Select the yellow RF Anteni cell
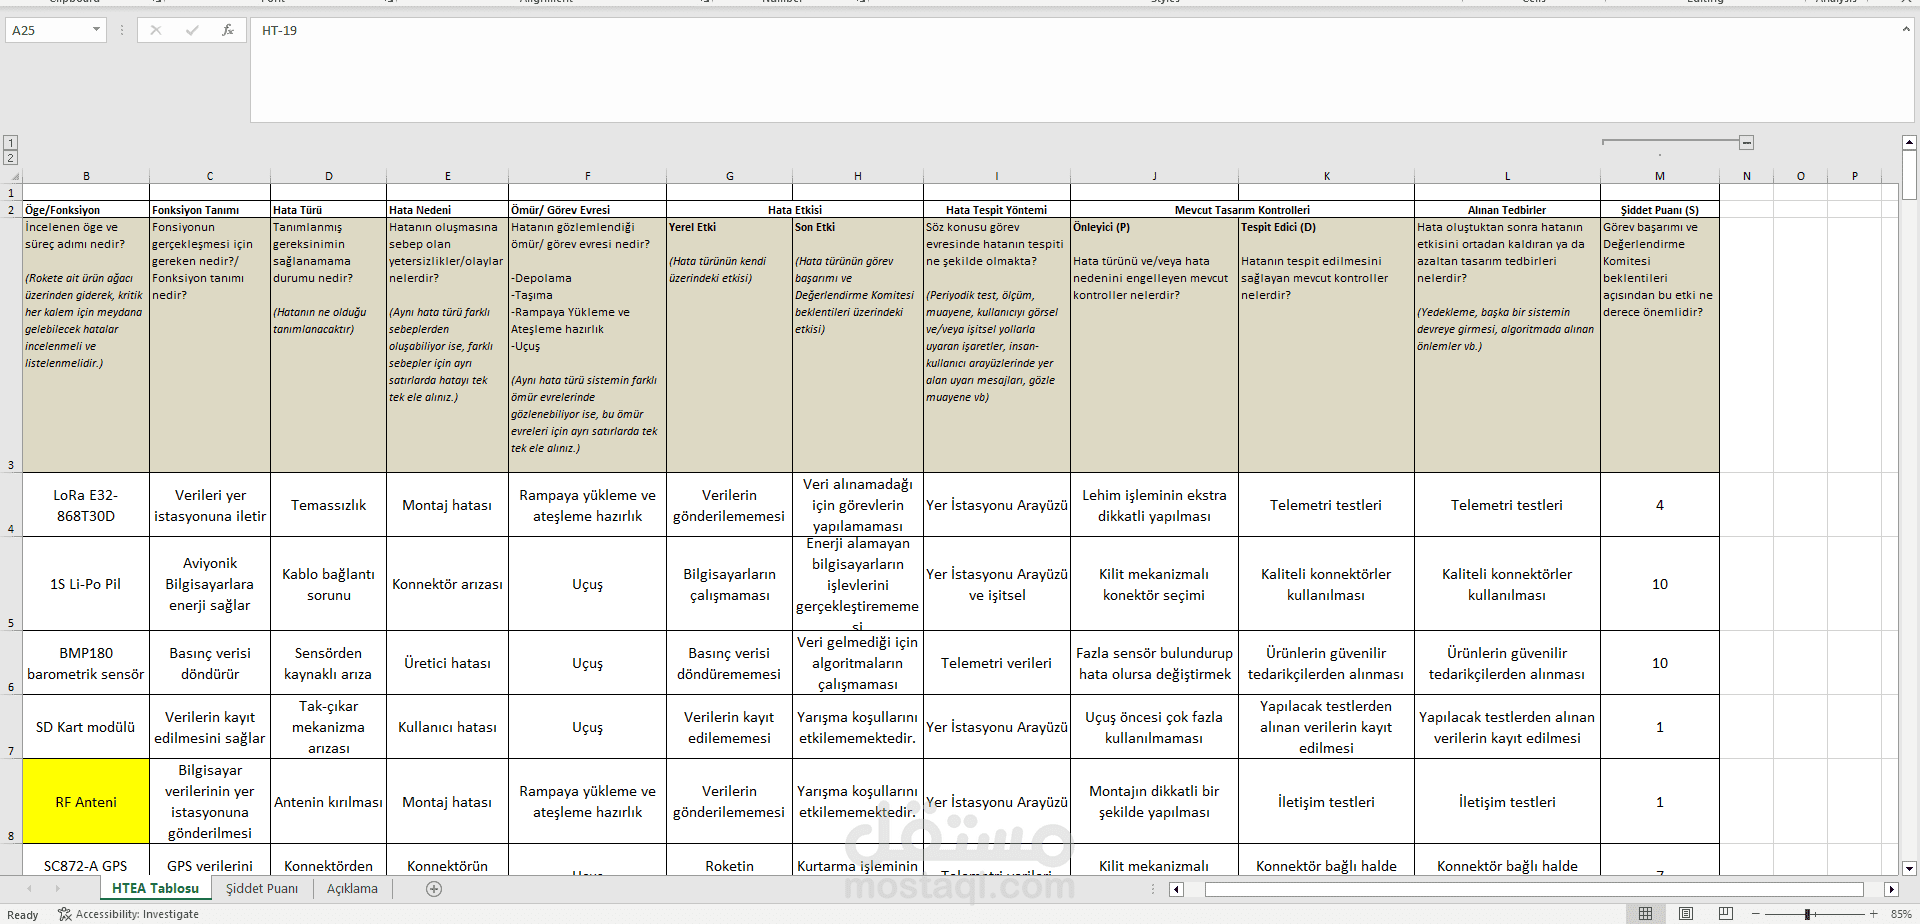 [86, 802]
